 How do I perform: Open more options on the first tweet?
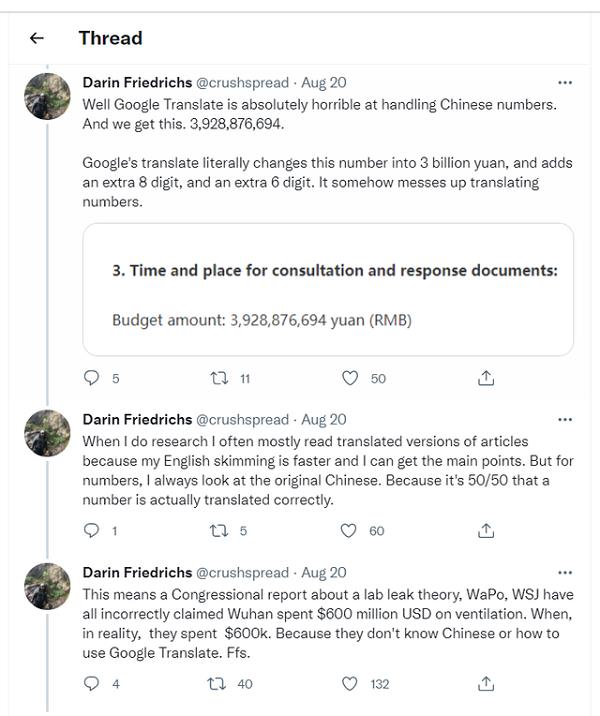click(x=565, y=82)
